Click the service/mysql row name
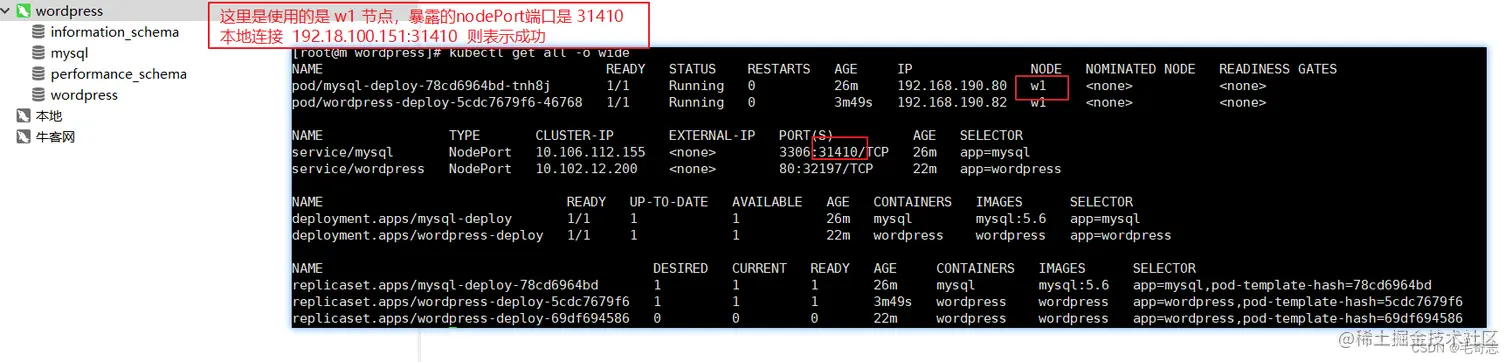Image resolution: width=1512 pixels, height=362 pixels. [343, 152]
